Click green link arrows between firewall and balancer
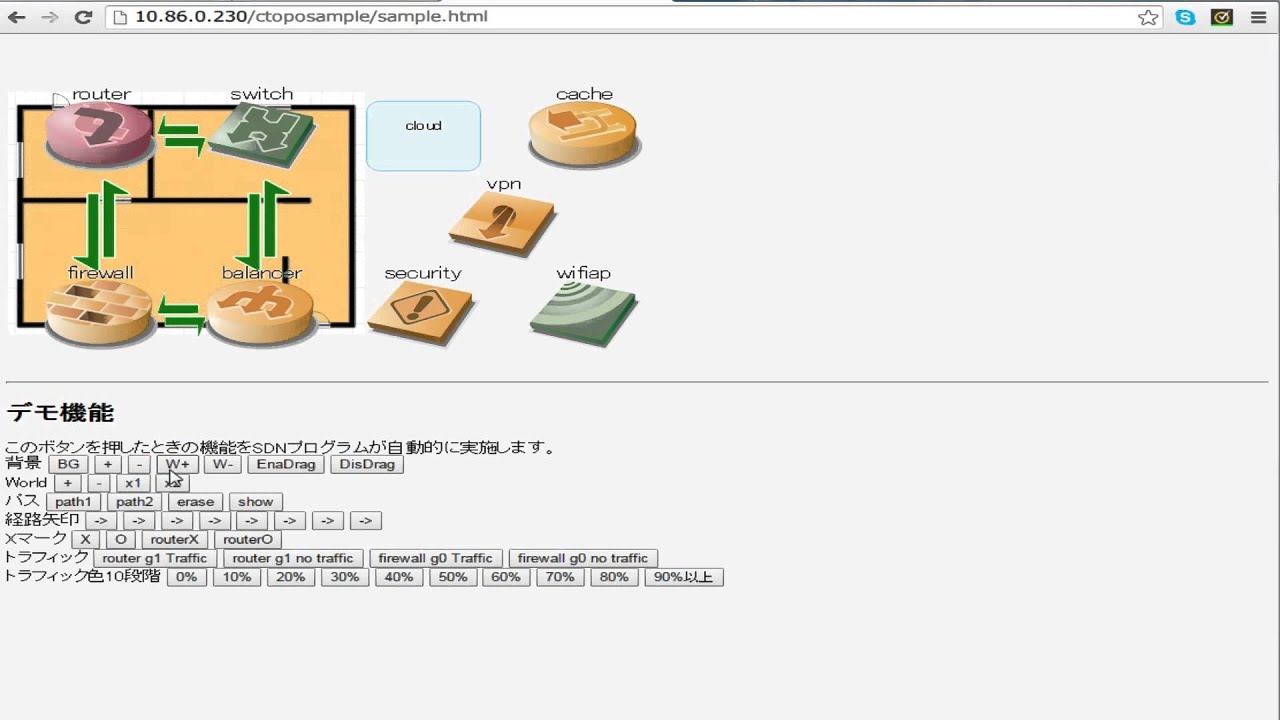Screen dimensions: 1280x720 [x=180, y=314]
